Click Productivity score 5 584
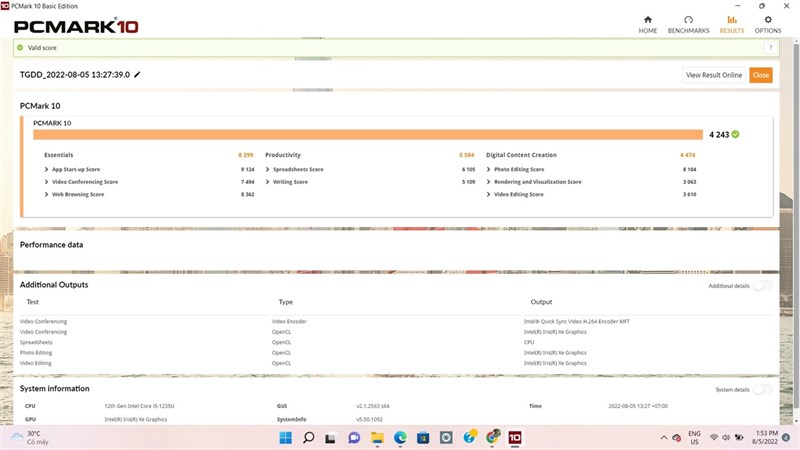The width and height of the screenshot is (800, 450). (x=466, y=155)
